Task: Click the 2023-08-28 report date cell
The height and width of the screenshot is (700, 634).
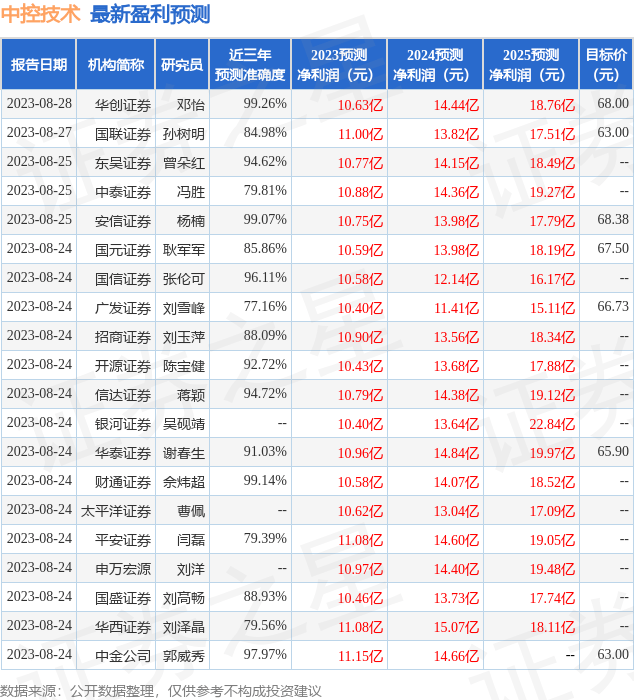Action: [39, 104]
